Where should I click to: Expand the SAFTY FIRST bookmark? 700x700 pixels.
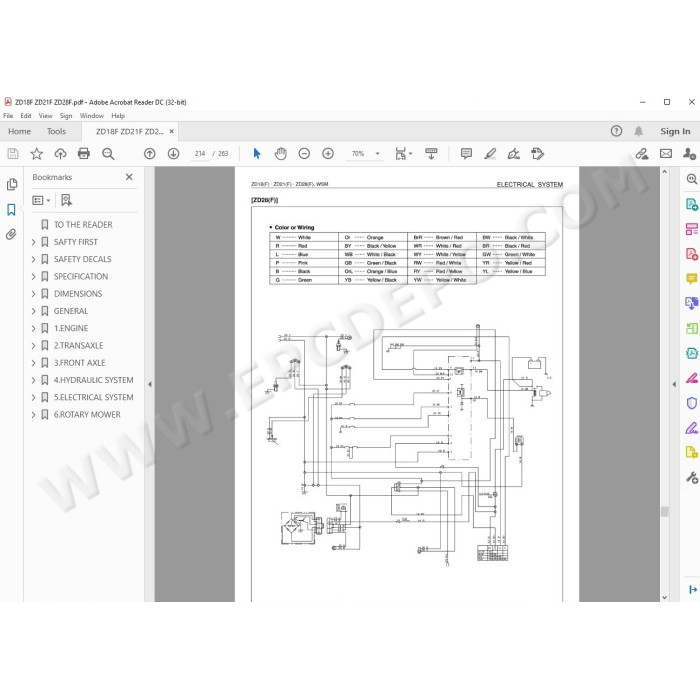pos(33,242)
